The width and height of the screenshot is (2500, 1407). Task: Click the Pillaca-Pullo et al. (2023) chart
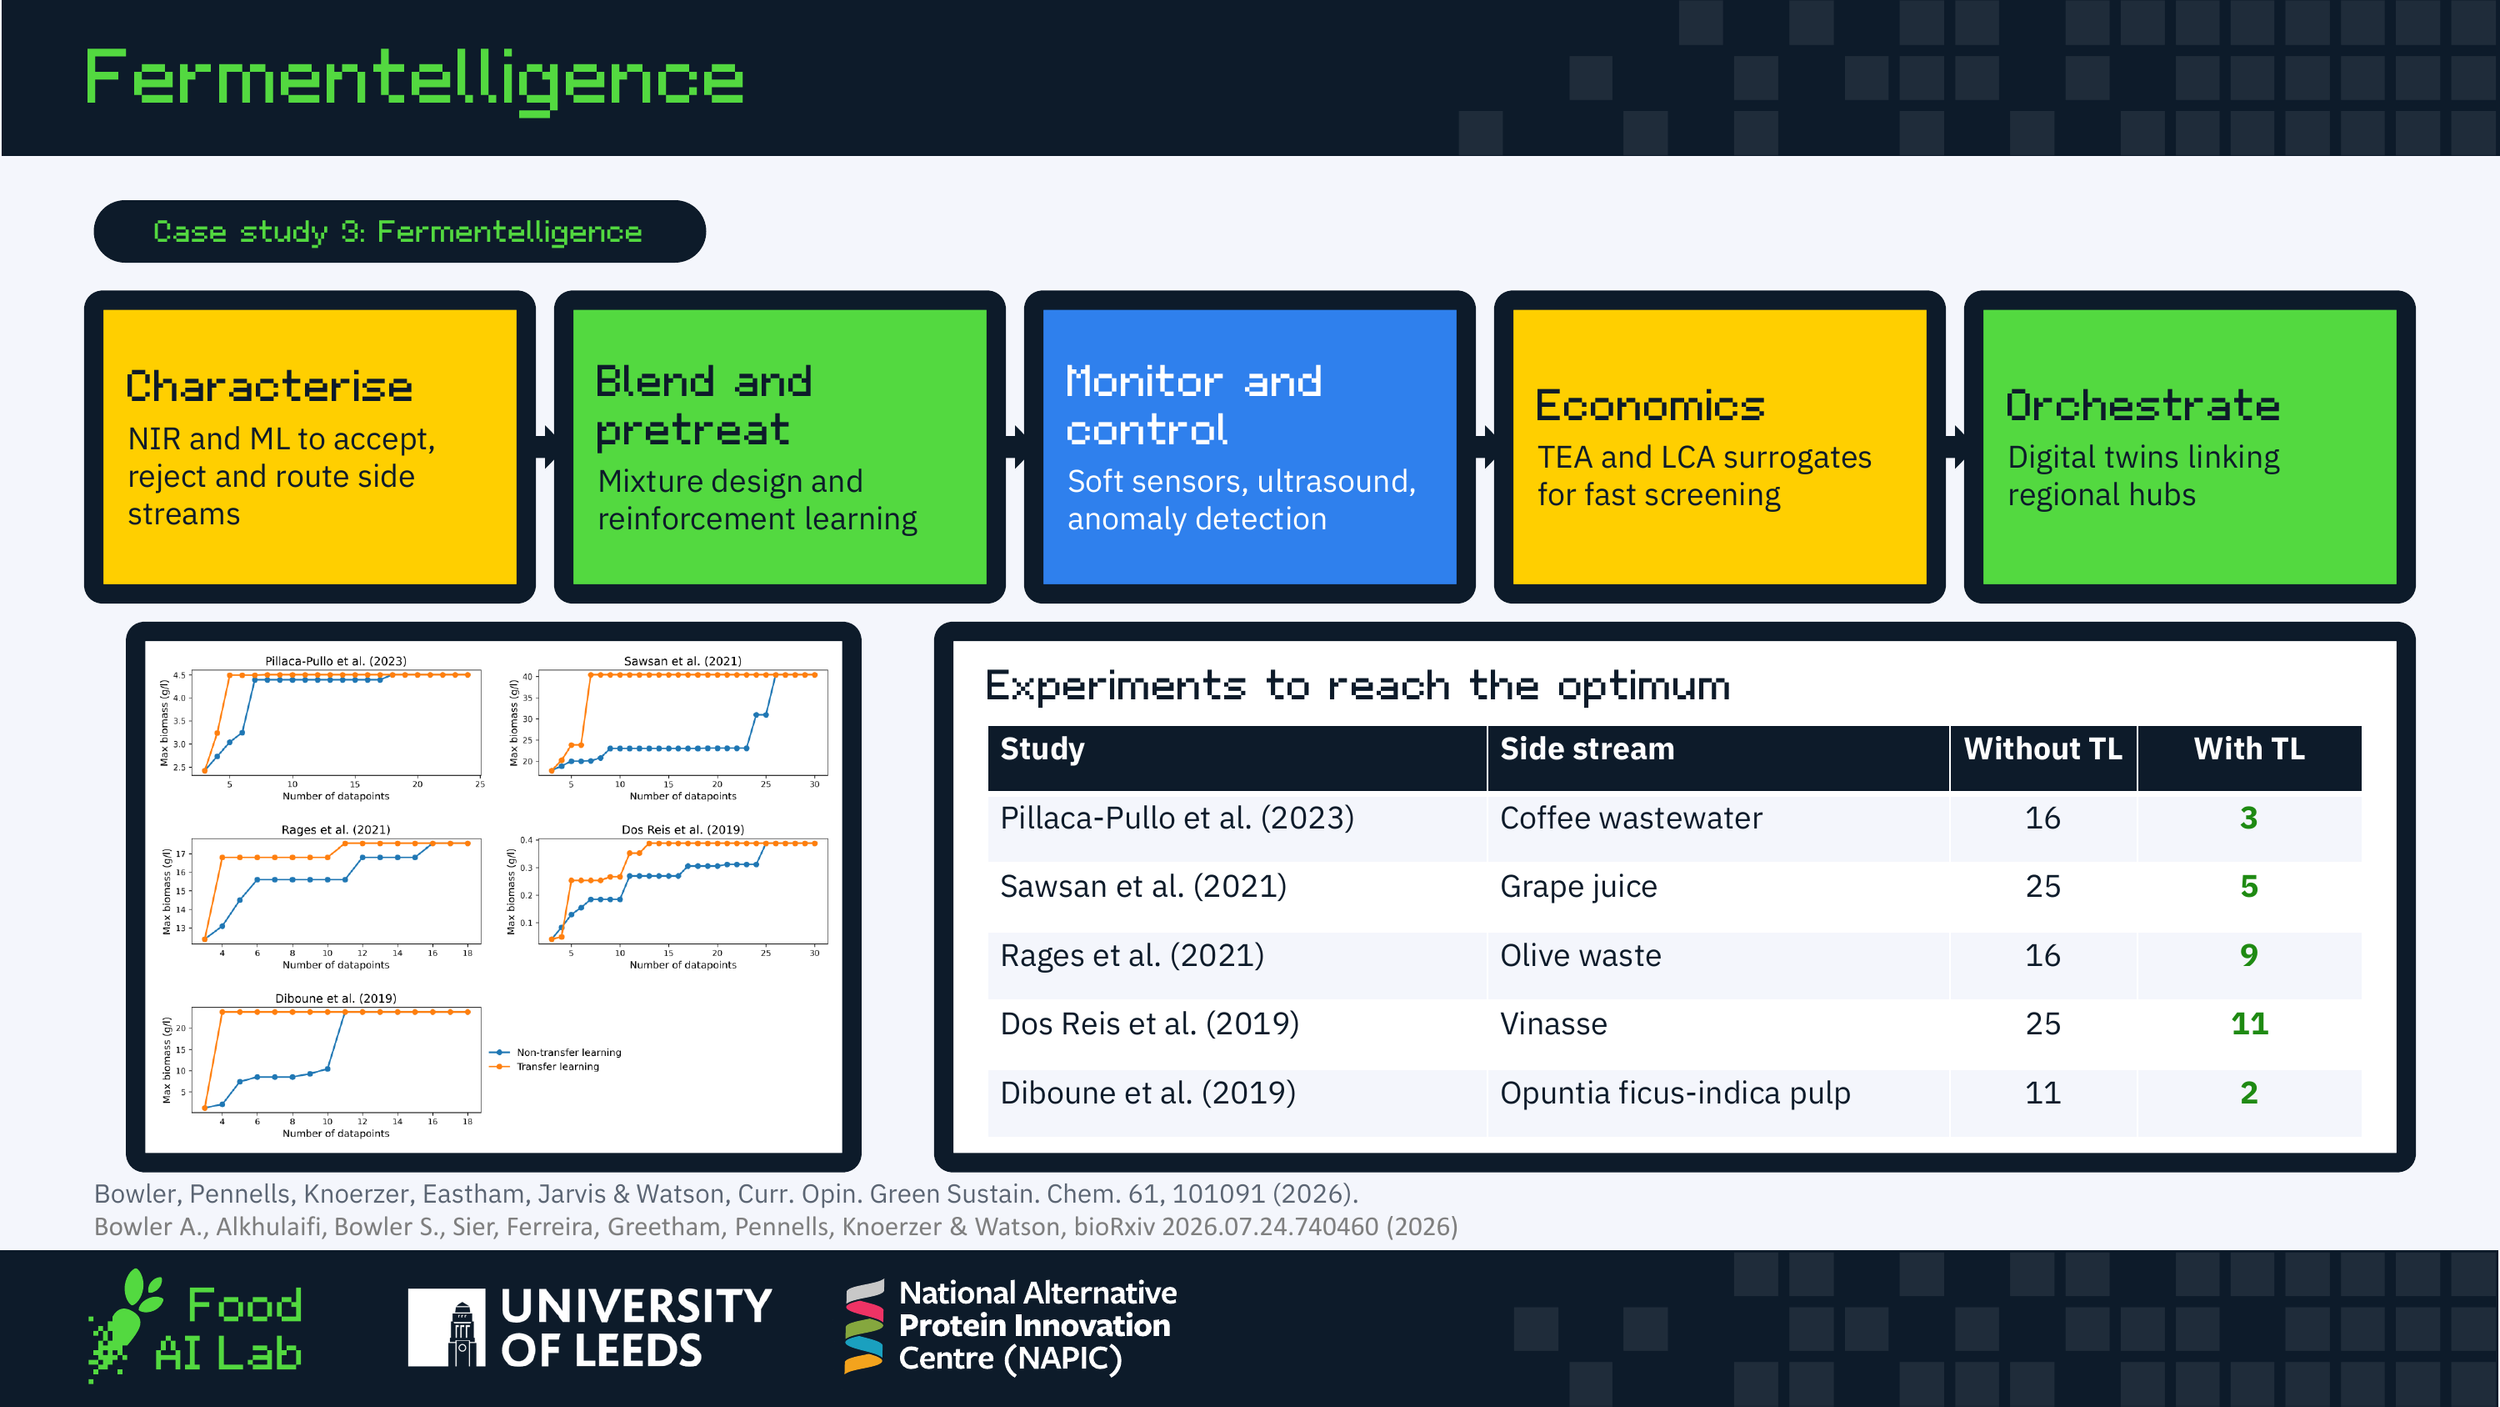(x=323, y=728)
